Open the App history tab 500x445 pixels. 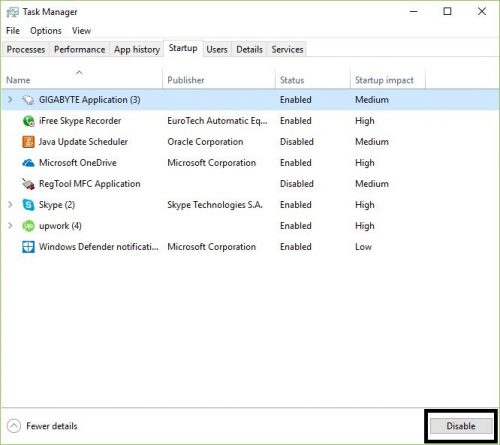pos(137,49)
